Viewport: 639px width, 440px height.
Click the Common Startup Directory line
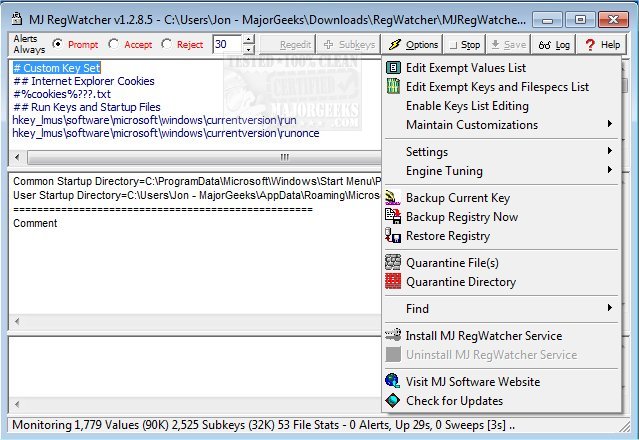tap(197, 181)
